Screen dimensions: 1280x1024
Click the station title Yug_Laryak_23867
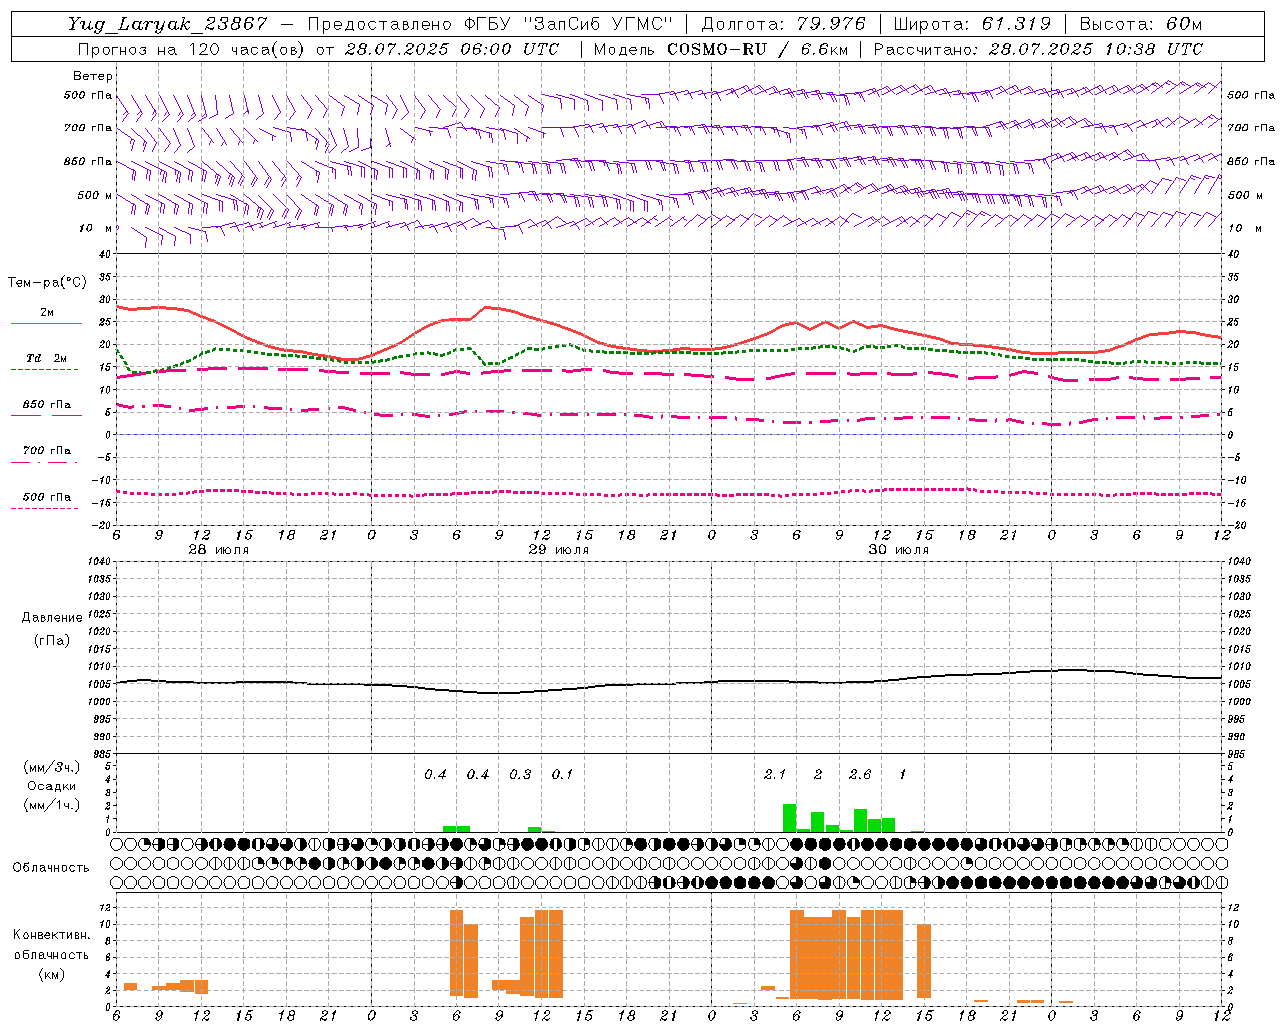pos(168,24)
